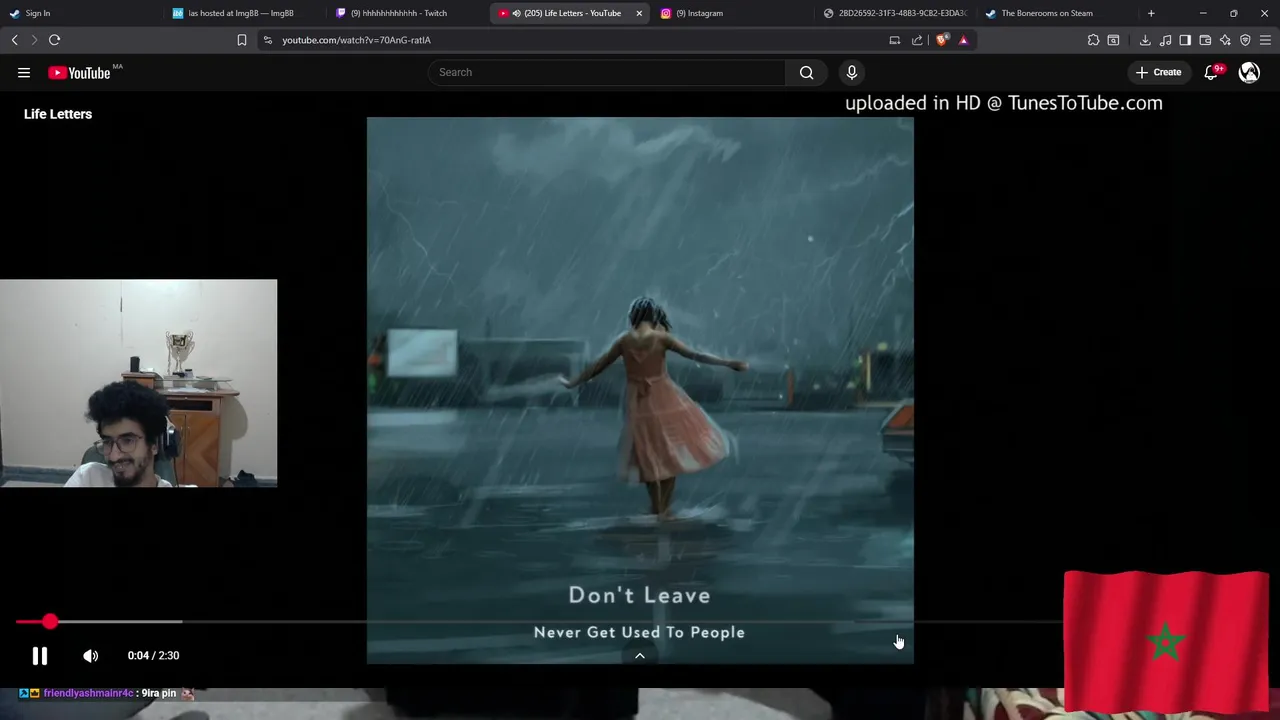Screen dimensions: 1280x720
Task: Click the Create button
Action: coord(1158,72)
